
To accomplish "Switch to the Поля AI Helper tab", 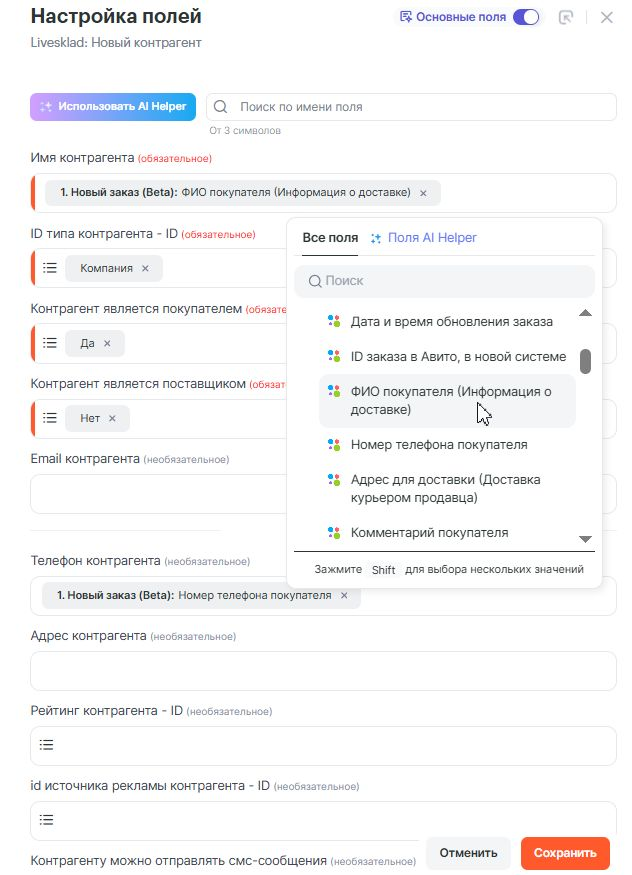I will [423, 238].
